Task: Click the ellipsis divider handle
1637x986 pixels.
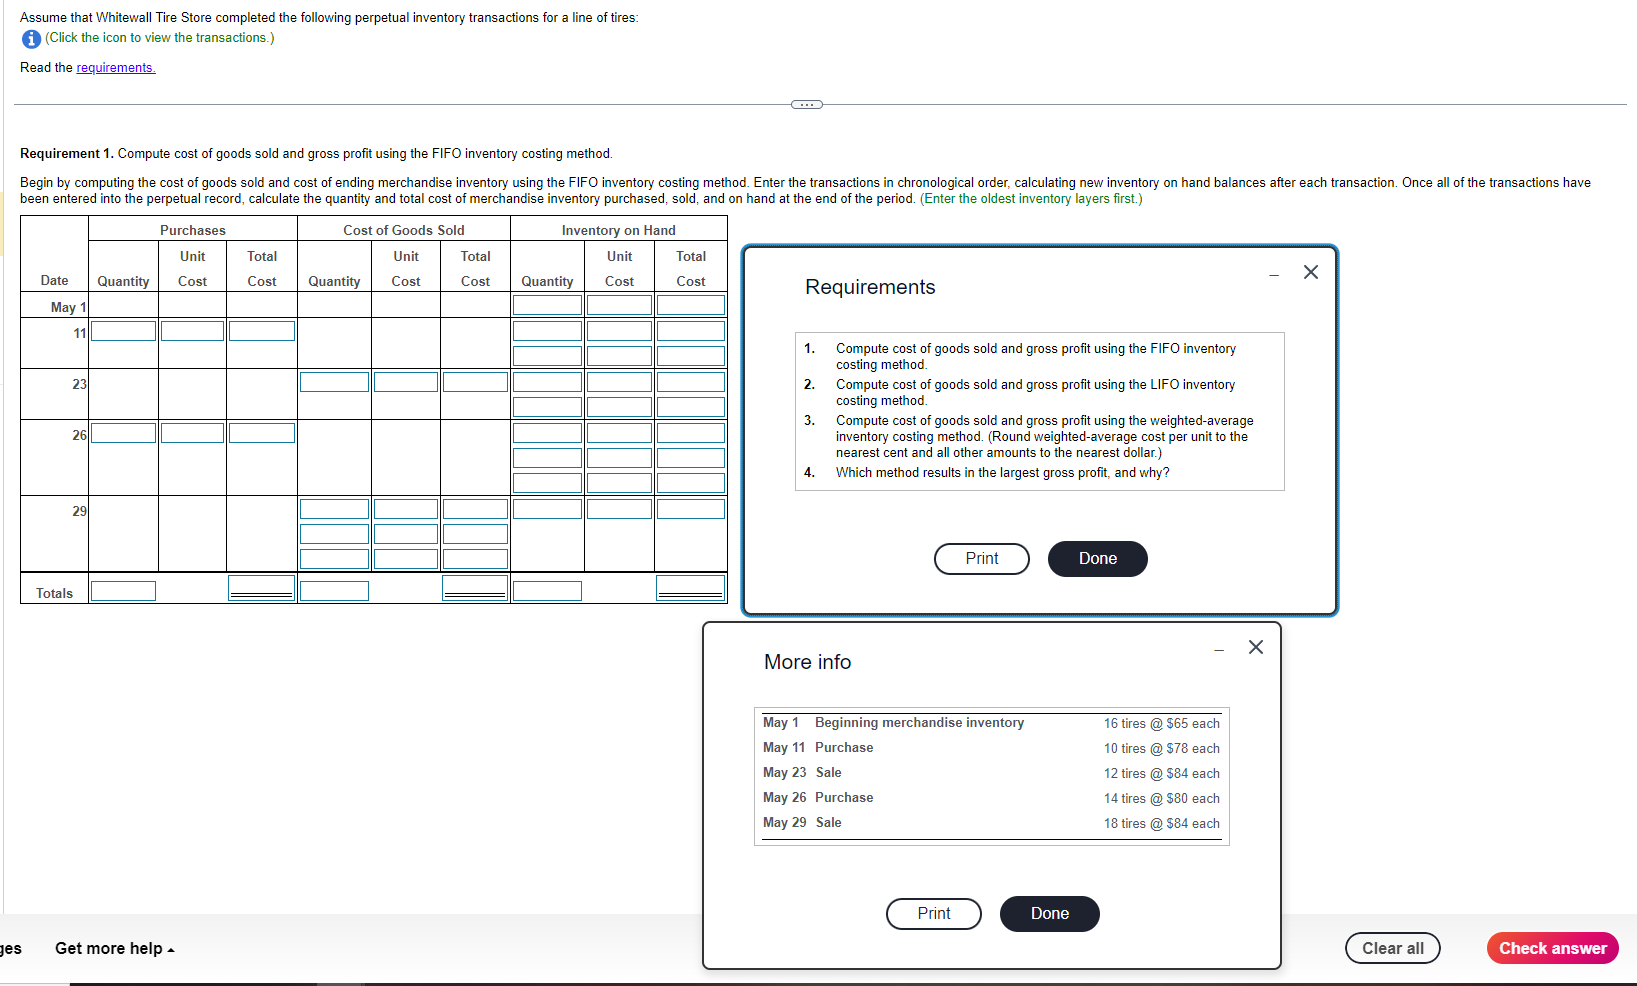Action: pos(806,104)
